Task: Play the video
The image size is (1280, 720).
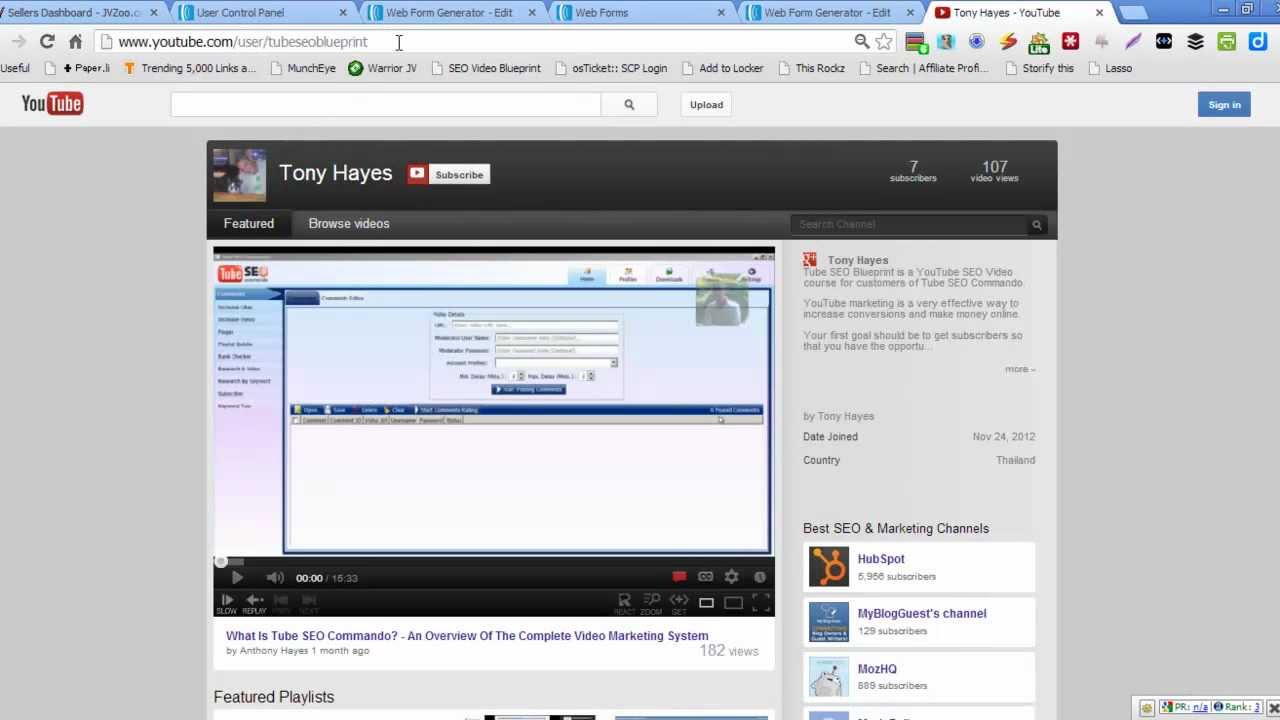Action: (237, 577)
